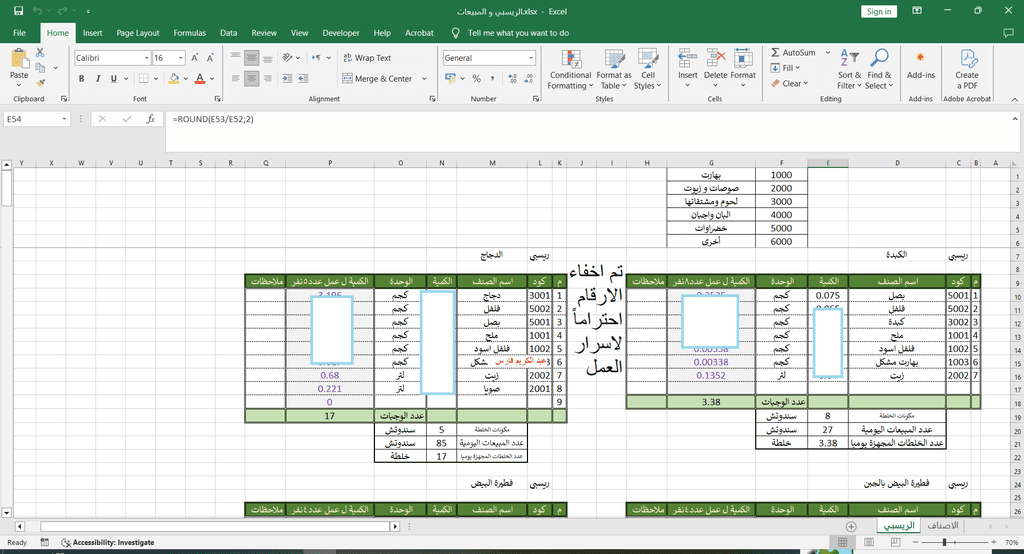Toggle Center horizontal alignment

251,78
